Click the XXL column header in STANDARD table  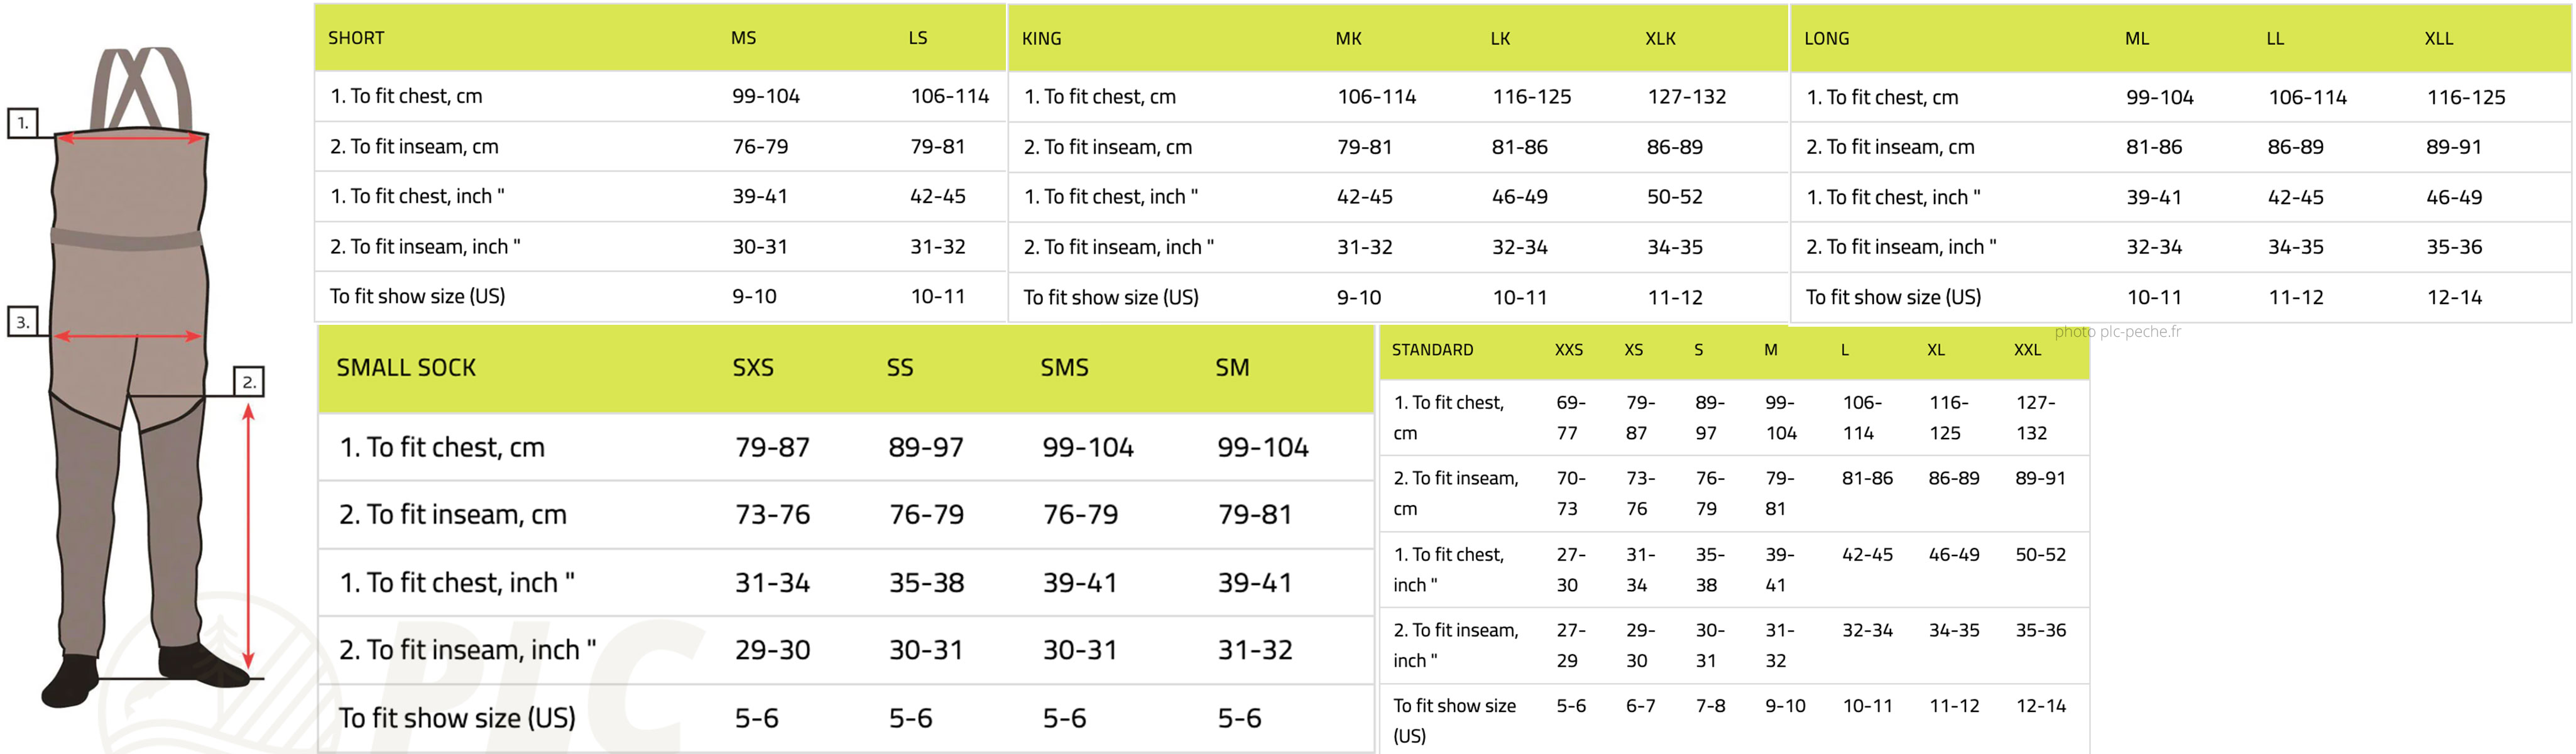(x=2027, y=350)
